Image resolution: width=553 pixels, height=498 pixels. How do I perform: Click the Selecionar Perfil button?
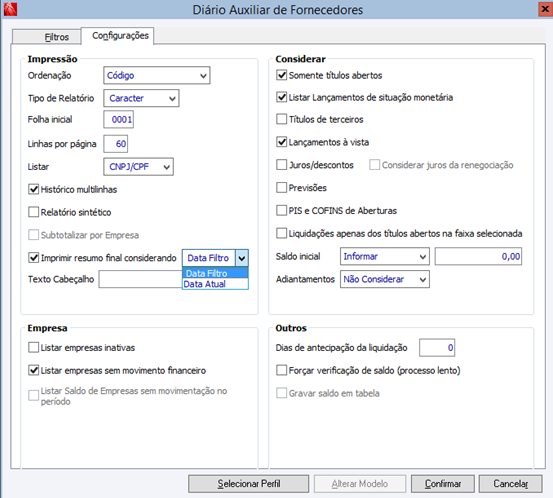[x=248, y=483]
